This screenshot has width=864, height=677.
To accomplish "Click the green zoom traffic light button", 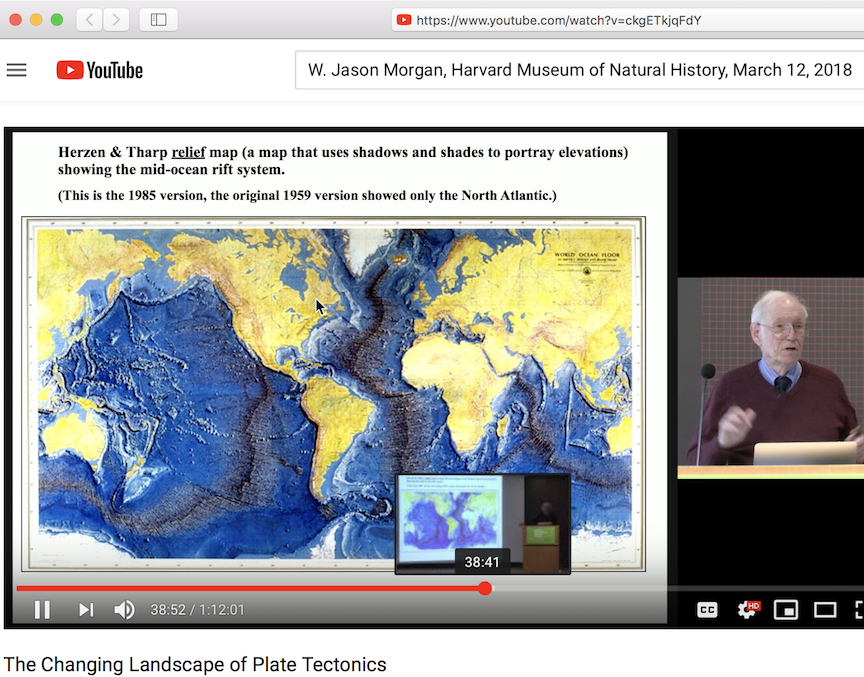I will 57,18.
